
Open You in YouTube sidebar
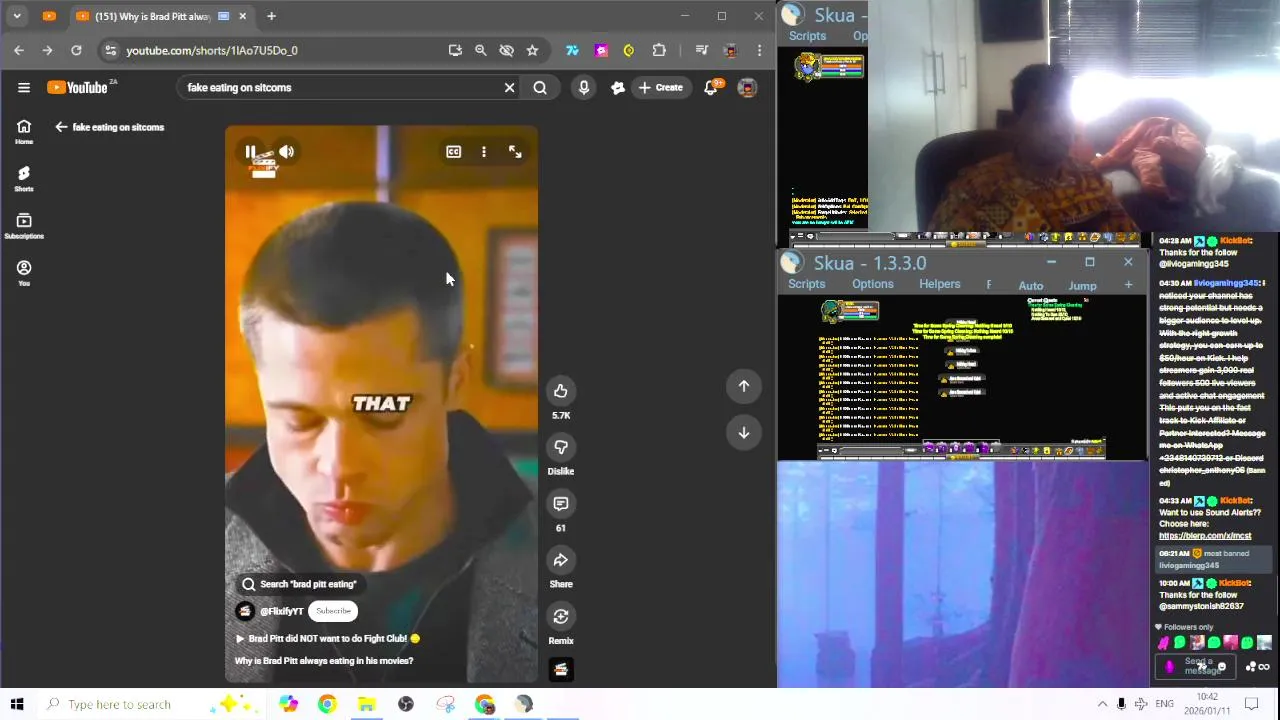pyautogui.click(x=24, y=273)
